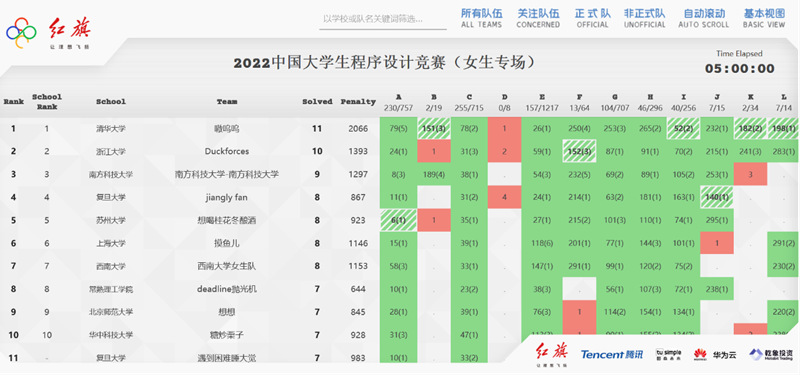
Task: Click the Penalty column header
Action: click(358, 102)
